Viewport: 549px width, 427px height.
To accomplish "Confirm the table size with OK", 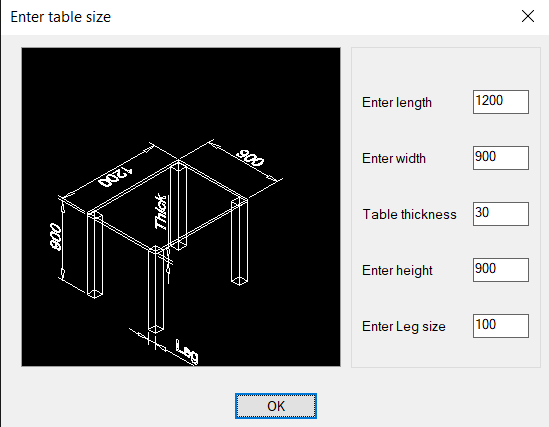I will click(x=276, y=406).
